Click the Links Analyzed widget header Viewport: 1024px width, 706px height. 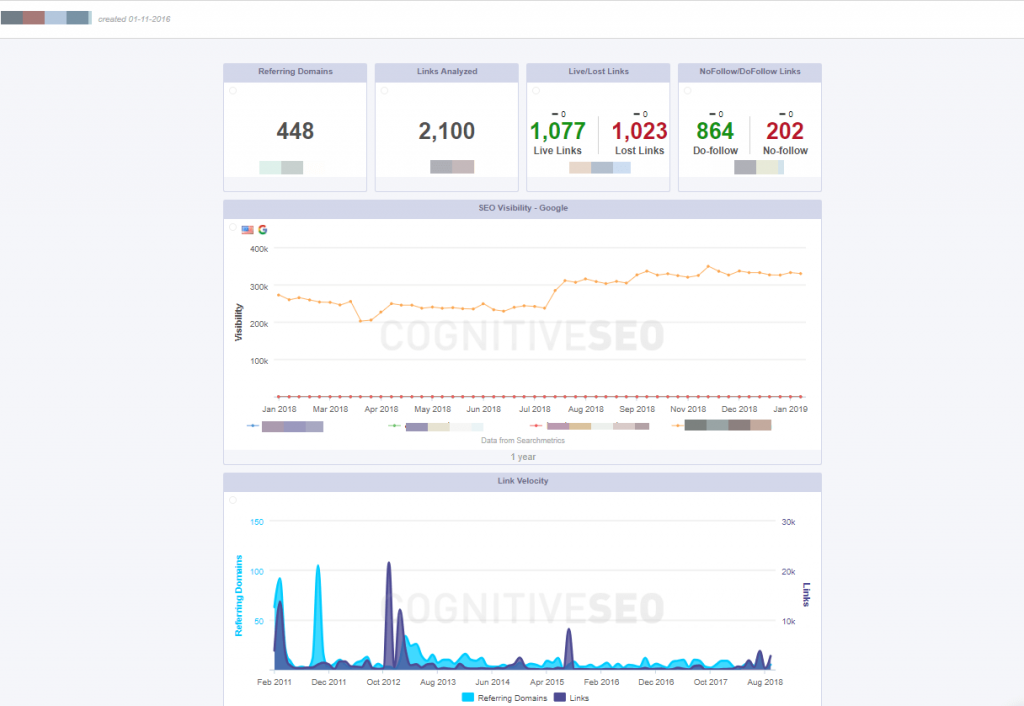[x=447, y=72]
